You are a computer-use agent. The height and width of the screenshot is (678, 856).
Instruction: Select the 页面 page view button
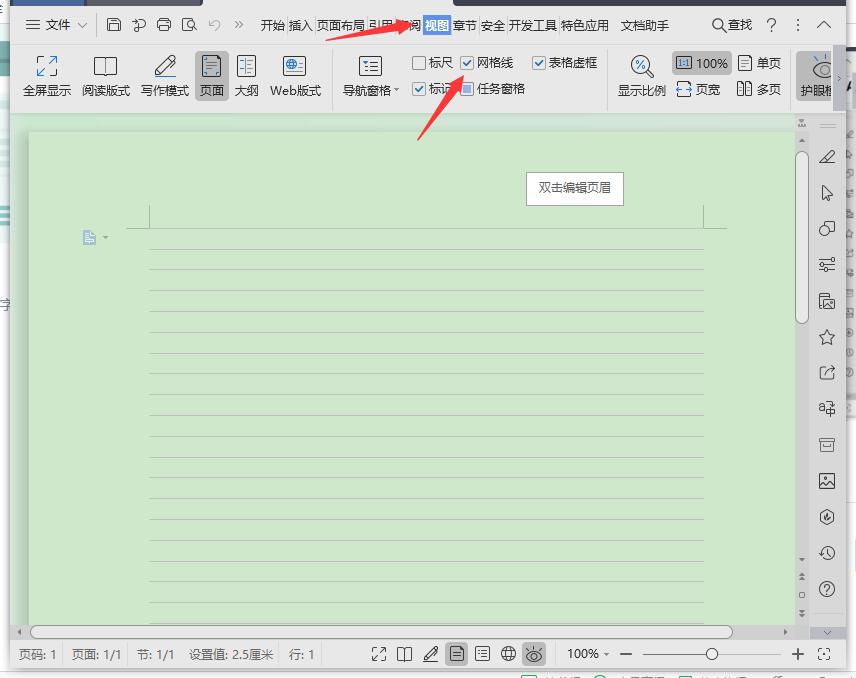211,76
